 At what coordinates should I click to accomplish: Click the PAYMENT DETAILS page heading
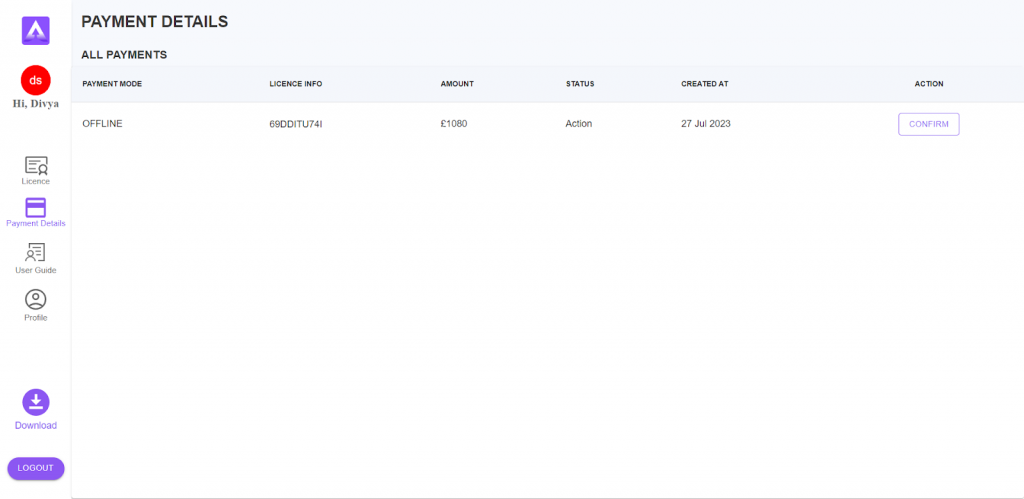[x=155, y=22]
